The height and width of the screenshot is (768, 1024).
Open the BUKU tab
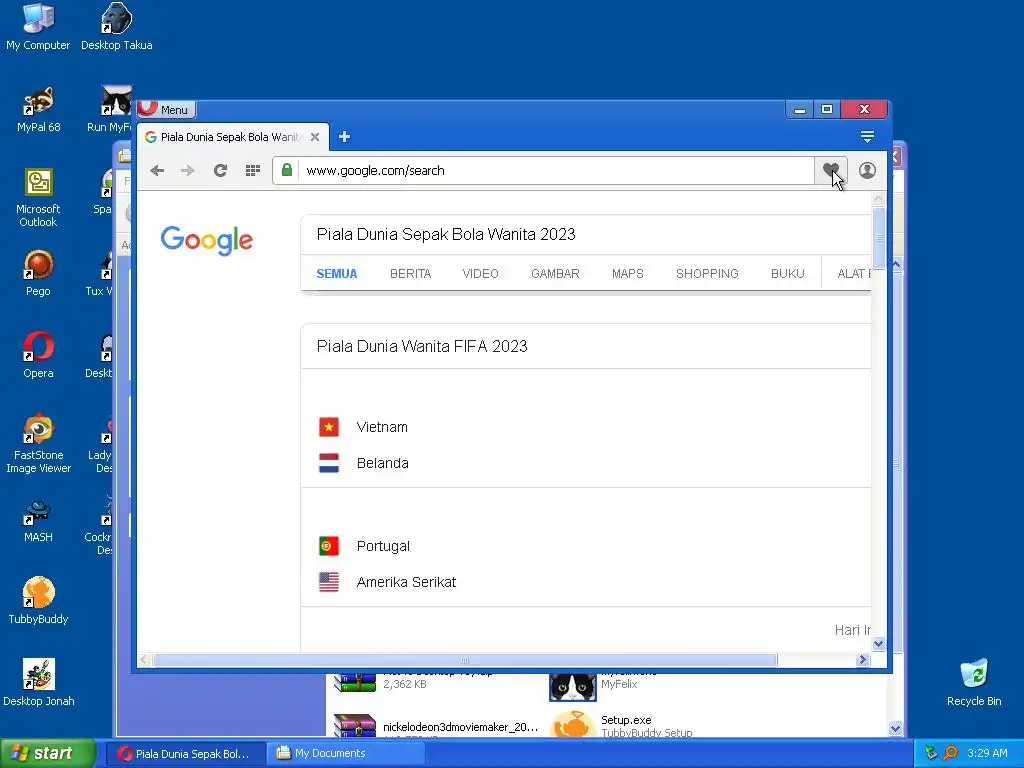[x=788, y=274]
